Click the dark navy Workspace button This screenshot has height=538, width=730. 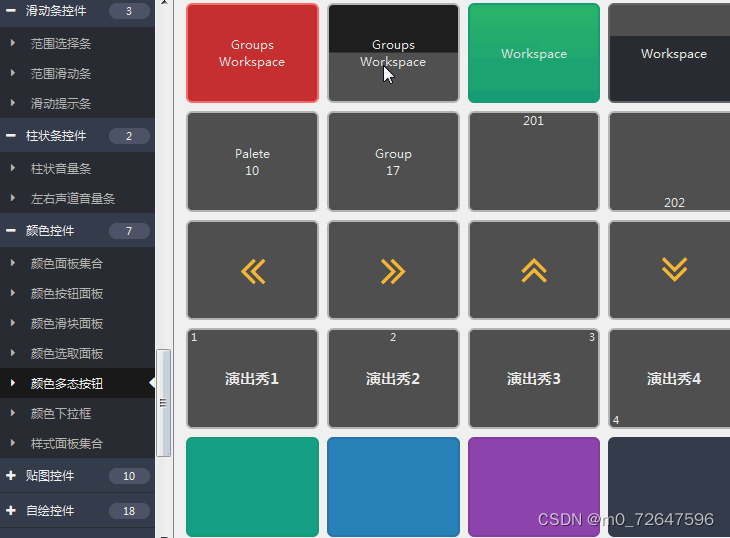coord(670,53)
